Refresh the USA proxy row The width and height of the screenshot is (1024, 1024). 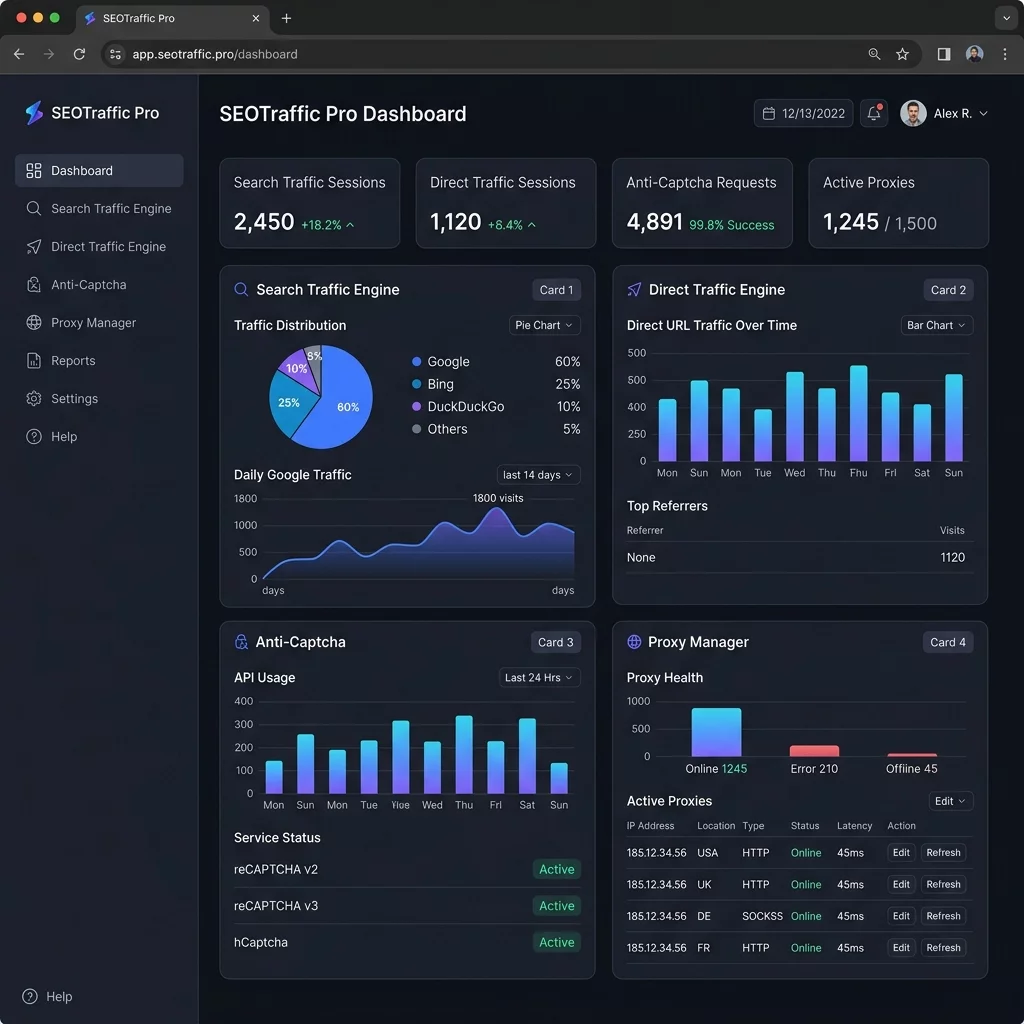click(x=943, y=852)
